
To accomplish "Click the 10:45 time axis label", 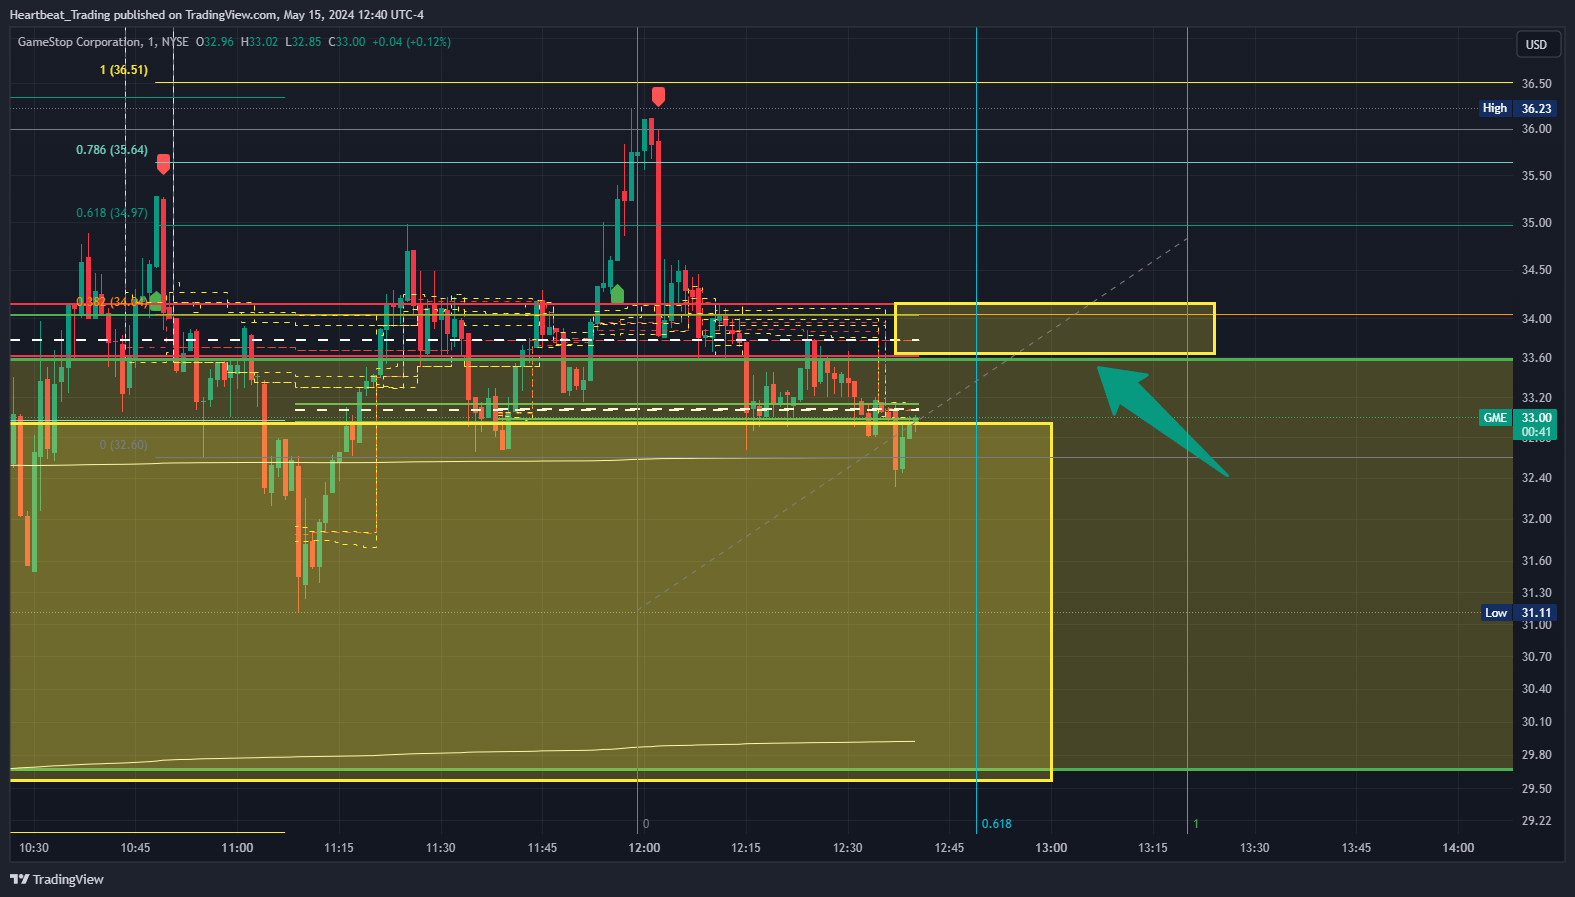I will (x=135, y=848).
